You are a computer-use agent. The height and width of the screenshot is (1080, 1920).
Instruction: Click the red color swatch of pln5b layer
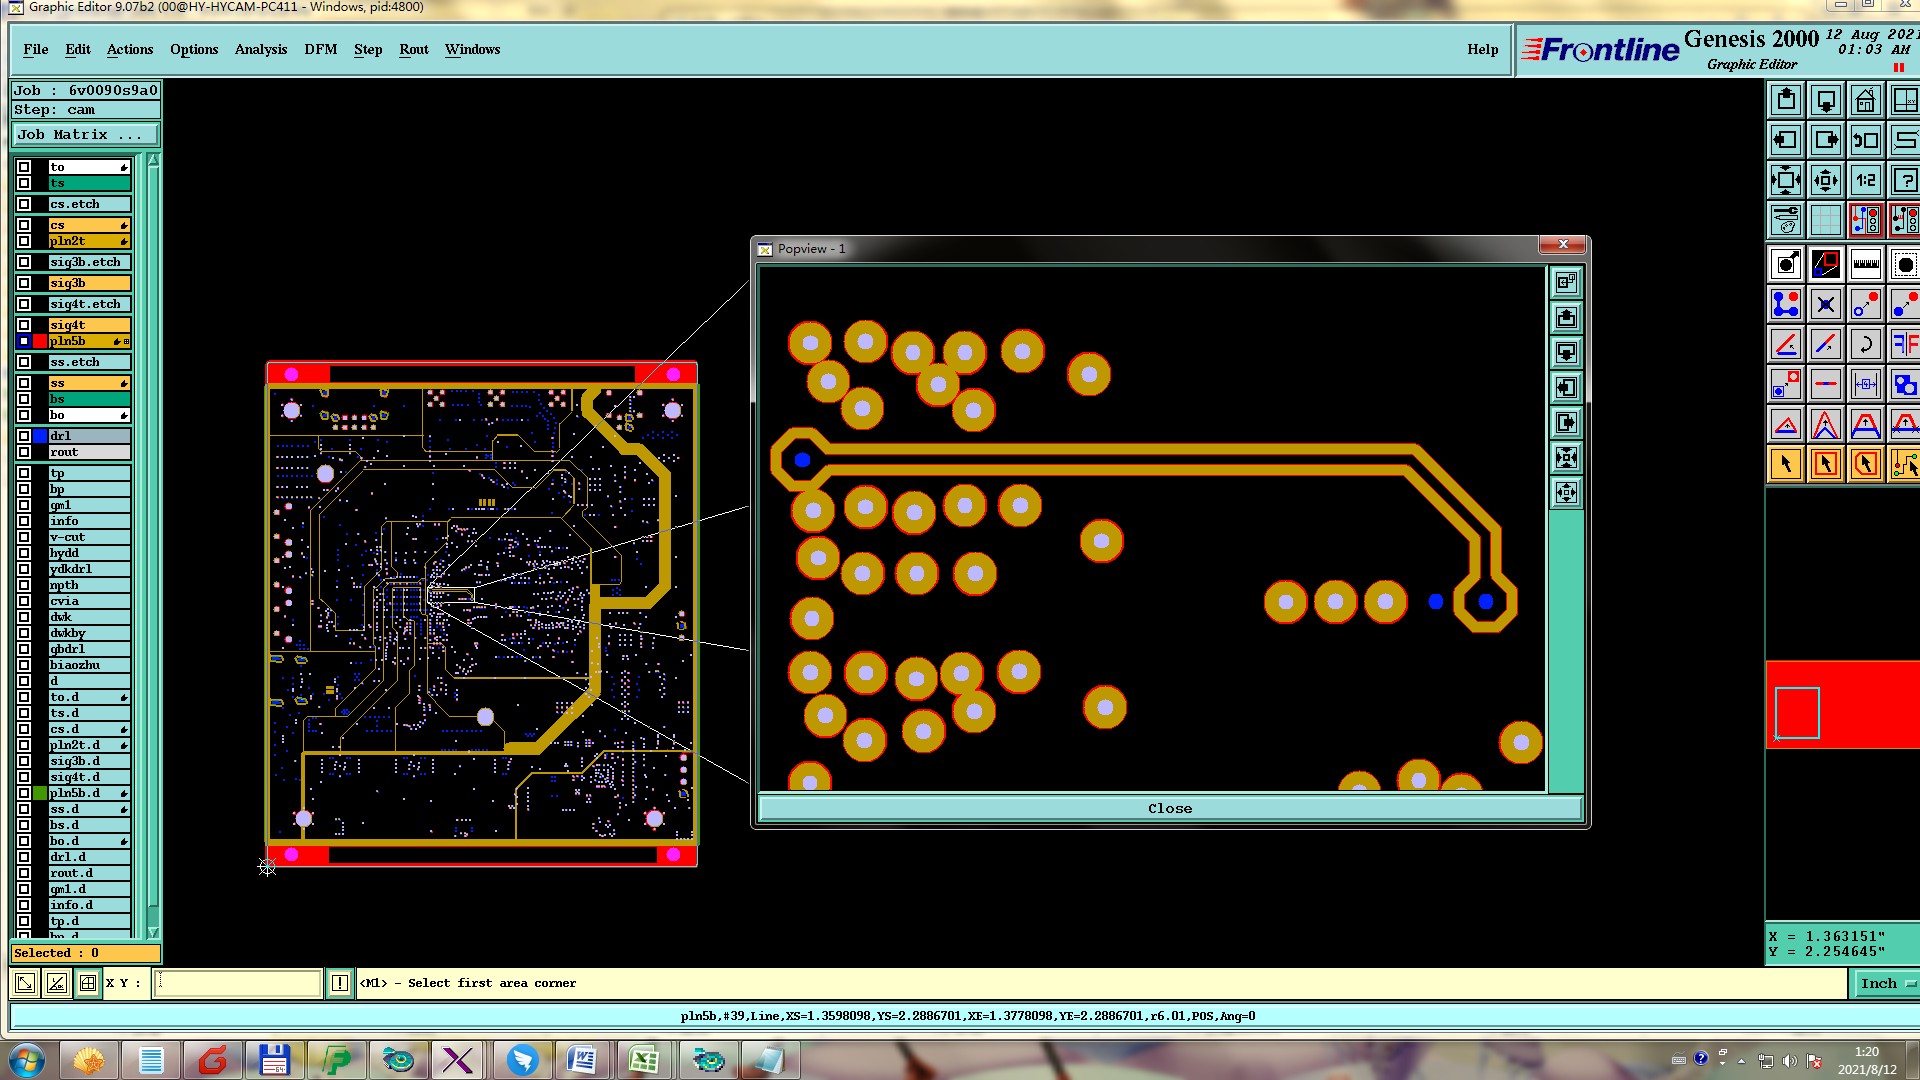pyautogui.click(x=40, y=341)
